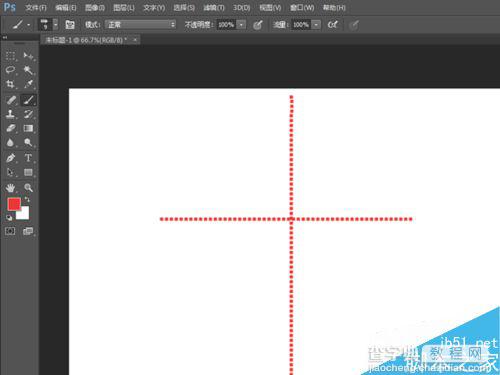Screen dimensions: 500x375
Task: Pick the Magic Wand tool
Action: (x=28, y=70)
